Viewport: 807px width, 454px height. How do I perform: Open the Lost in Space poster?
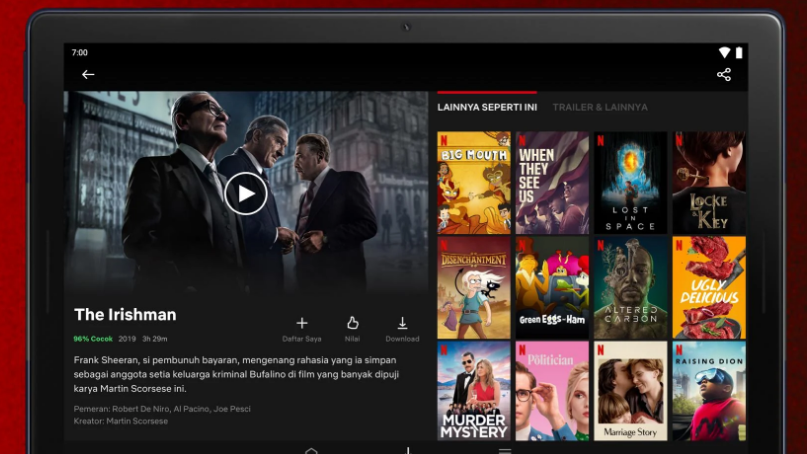pos(630,183)
